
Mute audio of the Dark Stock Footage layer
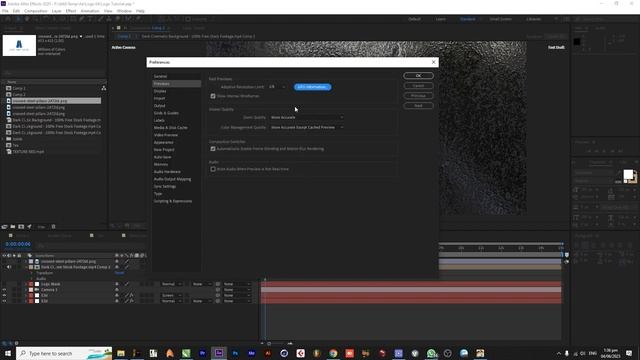click(9, 267)
